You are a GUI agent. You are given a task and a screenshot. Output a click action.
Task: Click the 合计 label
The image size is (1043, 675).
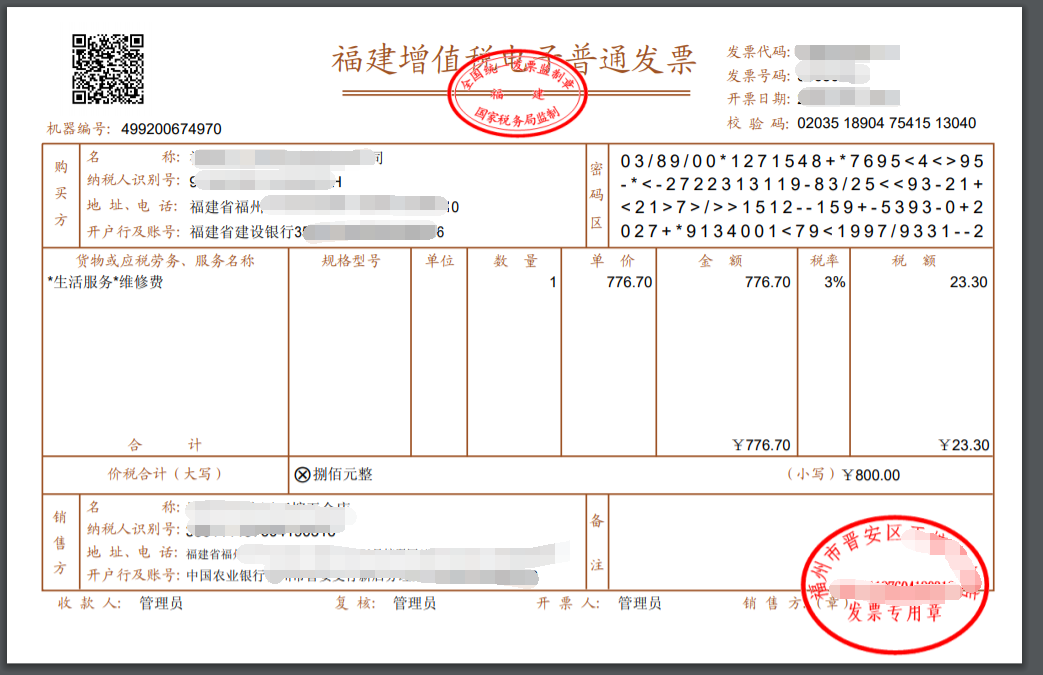coord(164,444)
